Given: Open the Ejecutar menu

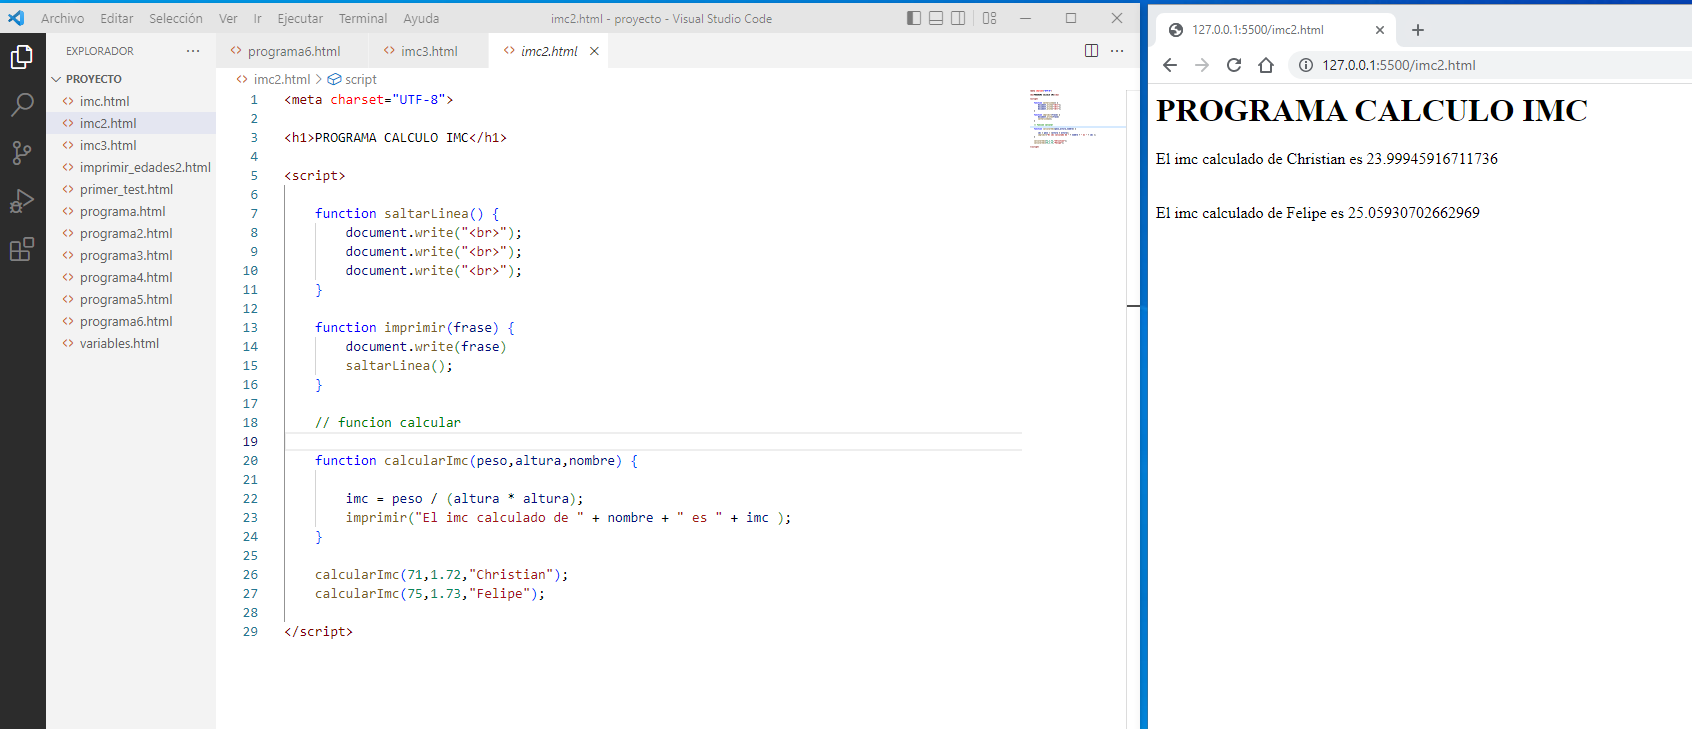Looking at the screenshot, I should [300, 18].
